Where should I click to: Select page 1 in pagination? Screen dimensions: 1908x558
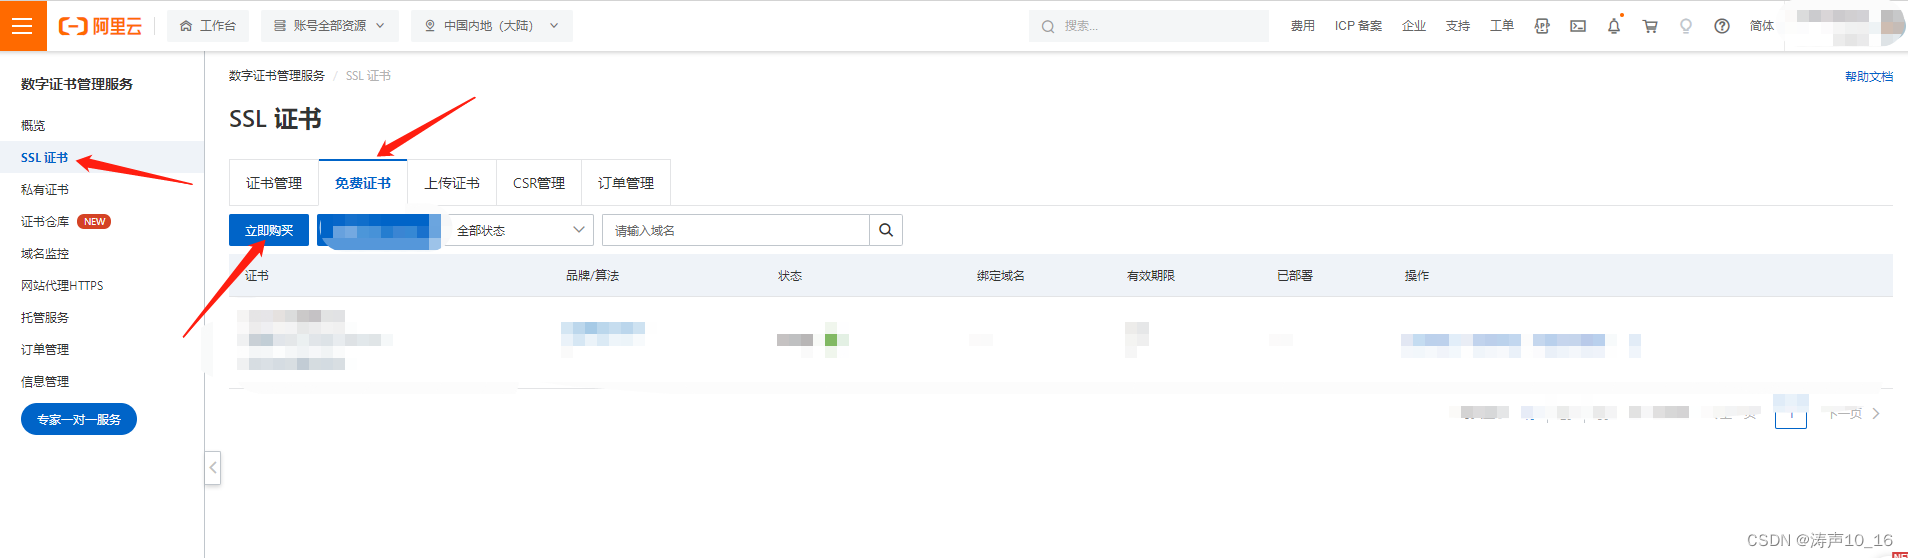click(1791, 413)
